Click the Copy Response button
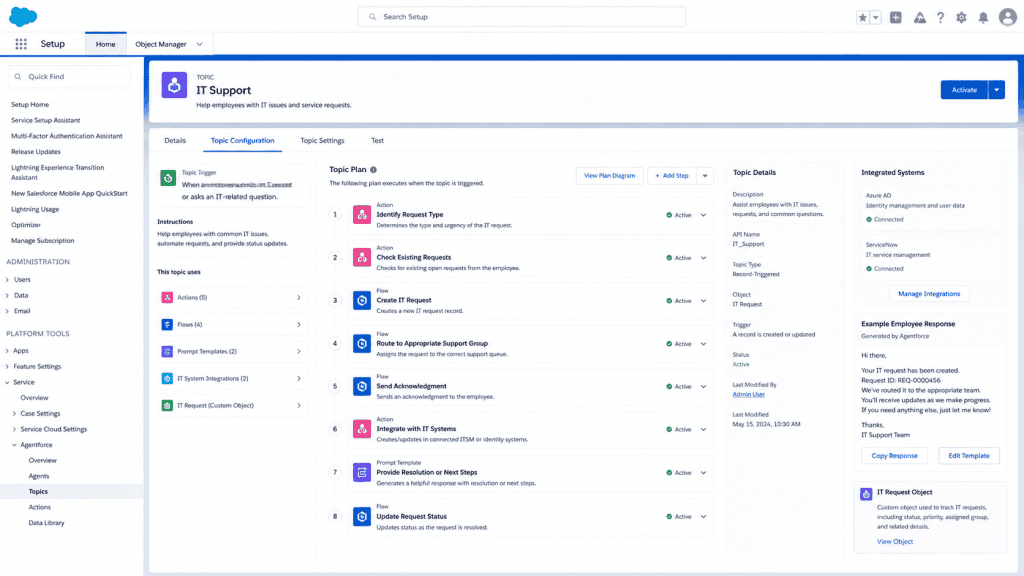The height and width of the screenshot is (576, 1024). 894,456
